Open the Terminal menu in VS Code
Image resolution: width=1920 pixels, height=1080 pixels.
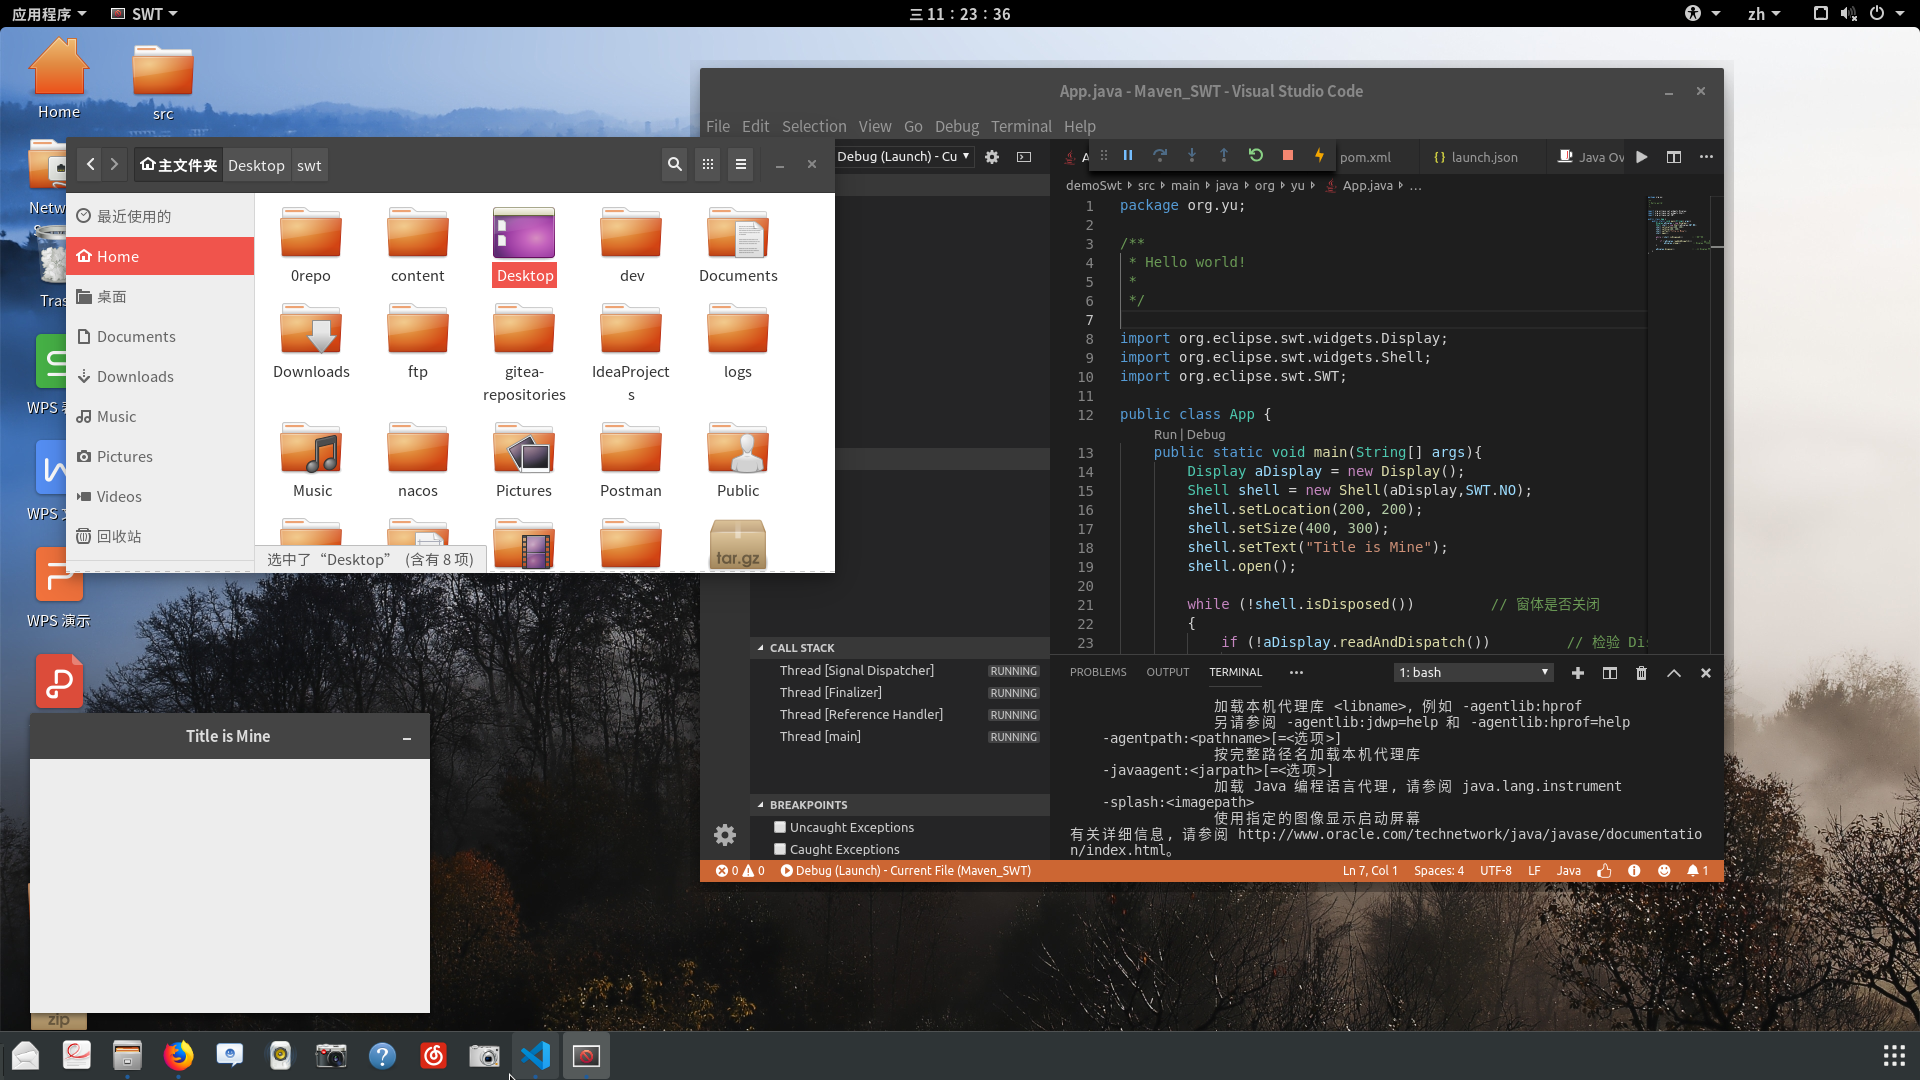1021,127
